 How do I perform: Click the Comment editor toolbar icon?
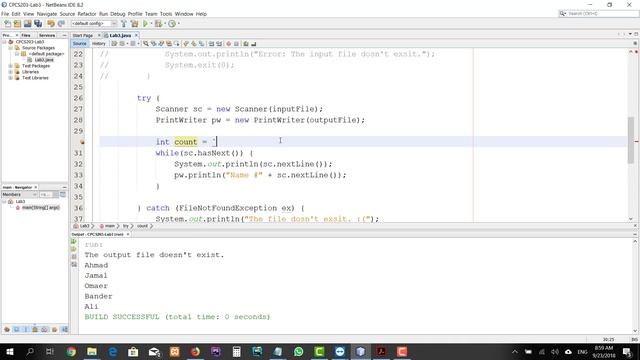pyautogui.click(x=246, y=44)
